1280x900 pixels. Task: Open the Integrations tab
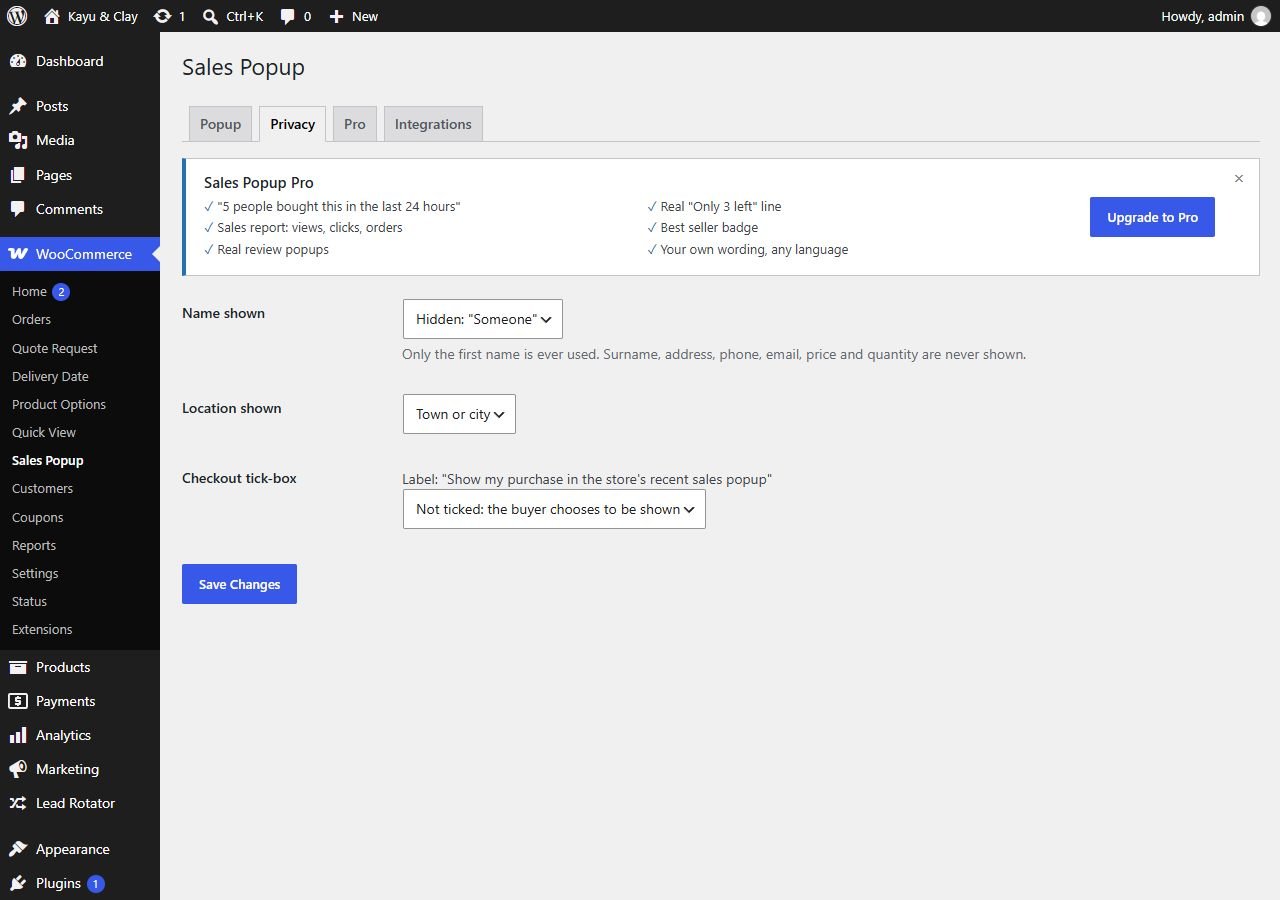click(x=433, y=124)
